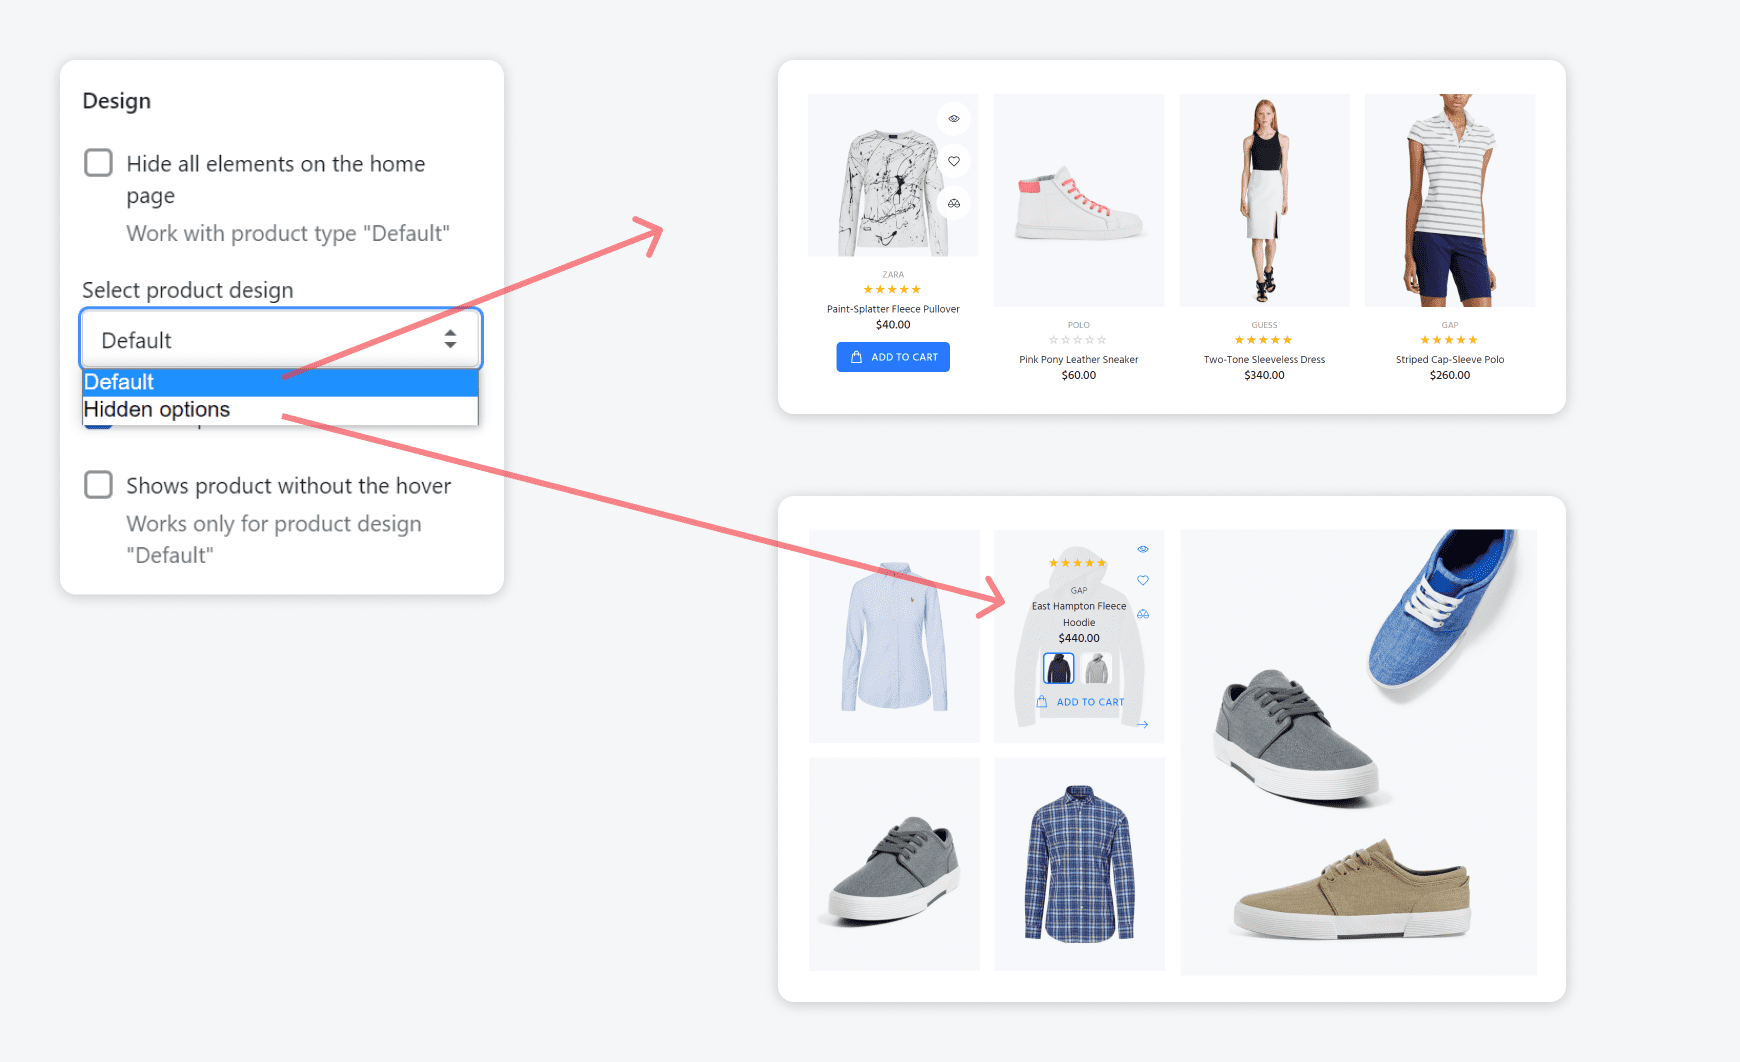Check Shows product without the hover
This screenshot has height=1062, width=1740.
pos(98,485)
